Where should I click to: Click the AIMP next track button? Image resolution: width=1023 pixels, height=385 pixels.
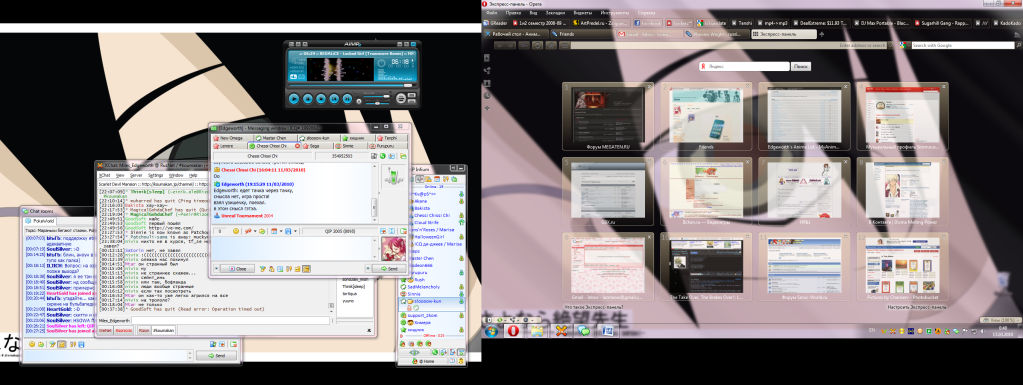[347, 99]
